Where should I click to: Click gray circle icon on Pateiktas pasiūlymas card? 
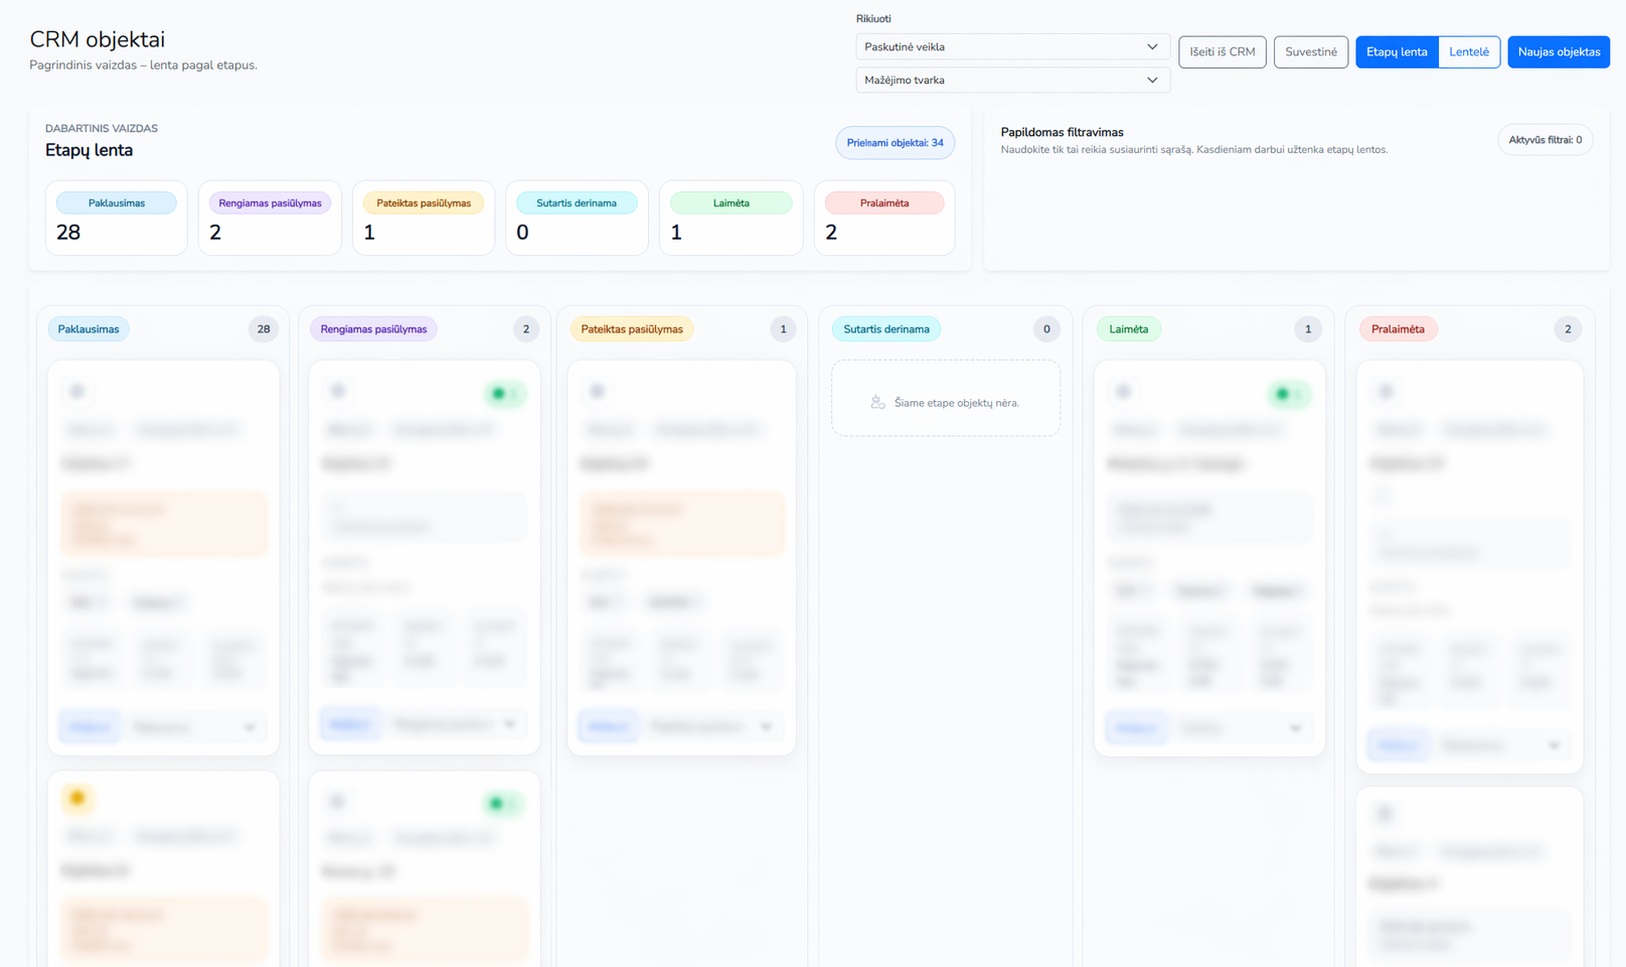(597, 392)
